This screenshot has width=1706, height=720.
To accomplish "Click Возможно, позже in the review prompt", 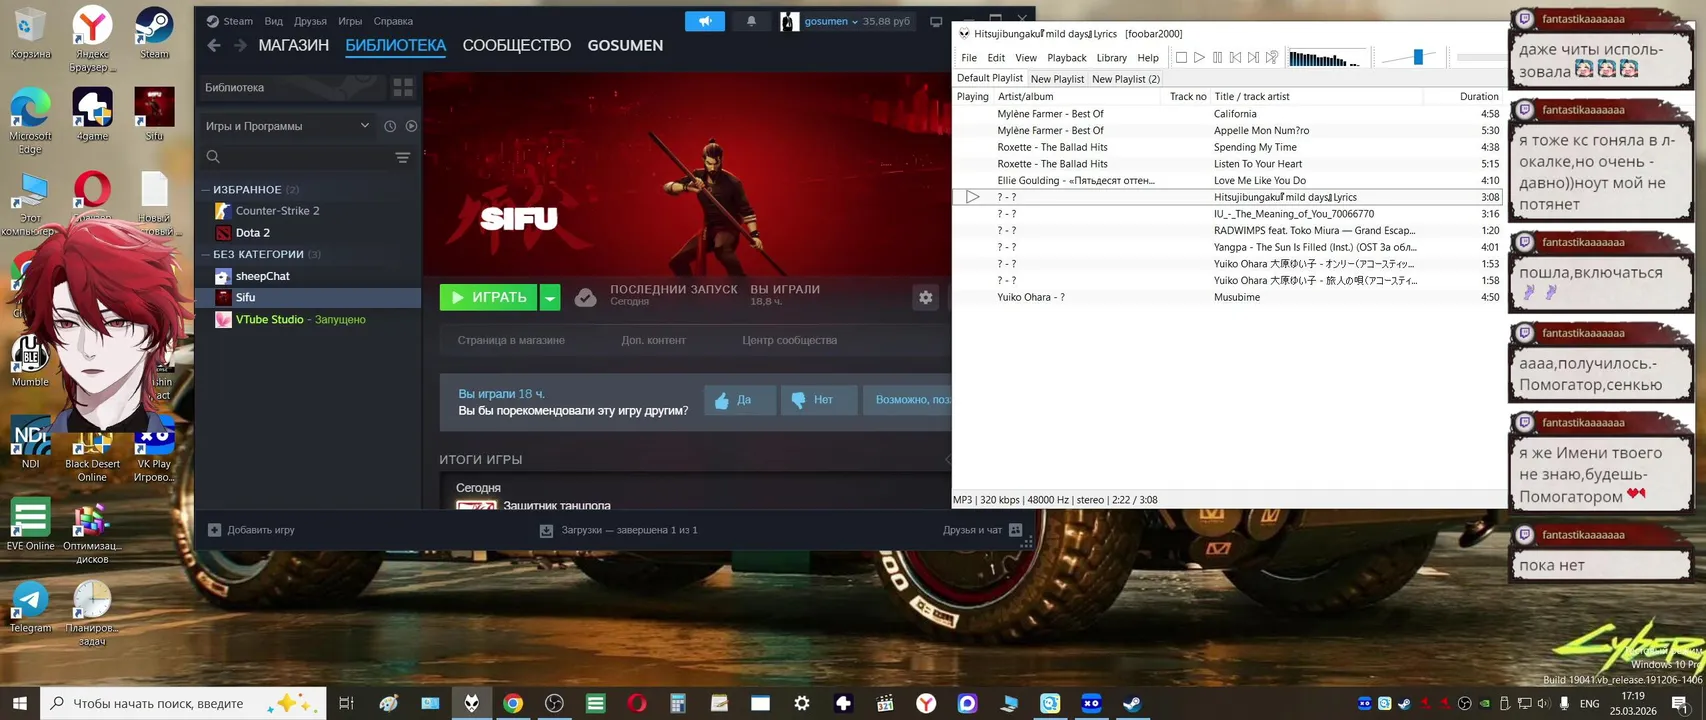I will pos(906,400).
